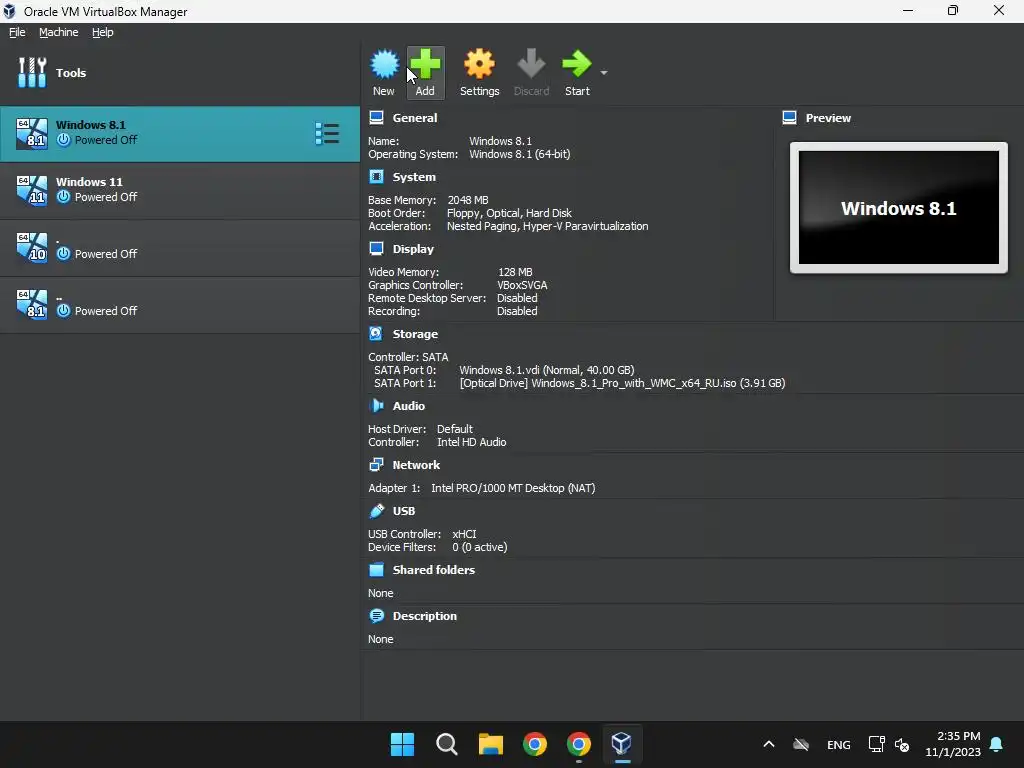
Task: Click the Windows 8.1.vdi disk entry
Action: point(547,370)
